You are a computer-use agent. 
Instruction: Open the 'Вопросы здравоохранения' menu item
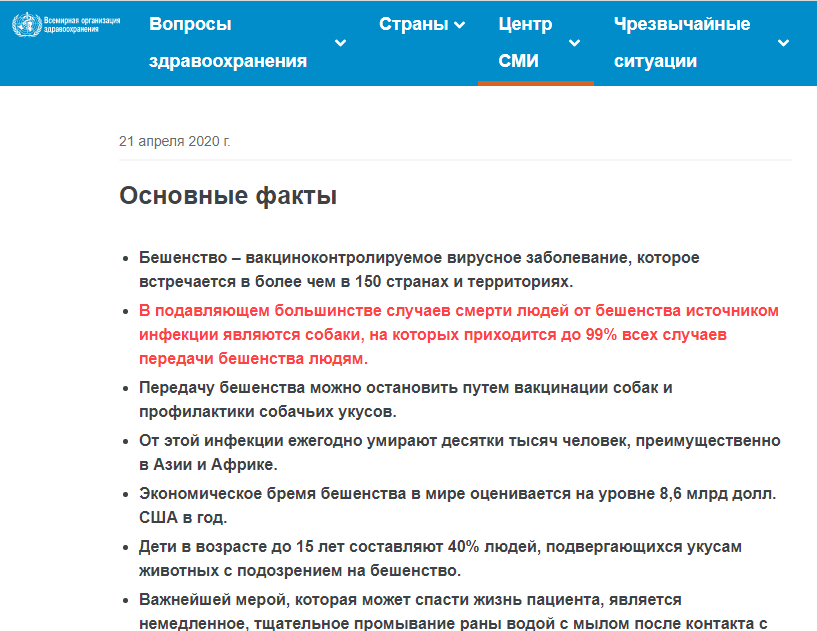tap(228, 43)
